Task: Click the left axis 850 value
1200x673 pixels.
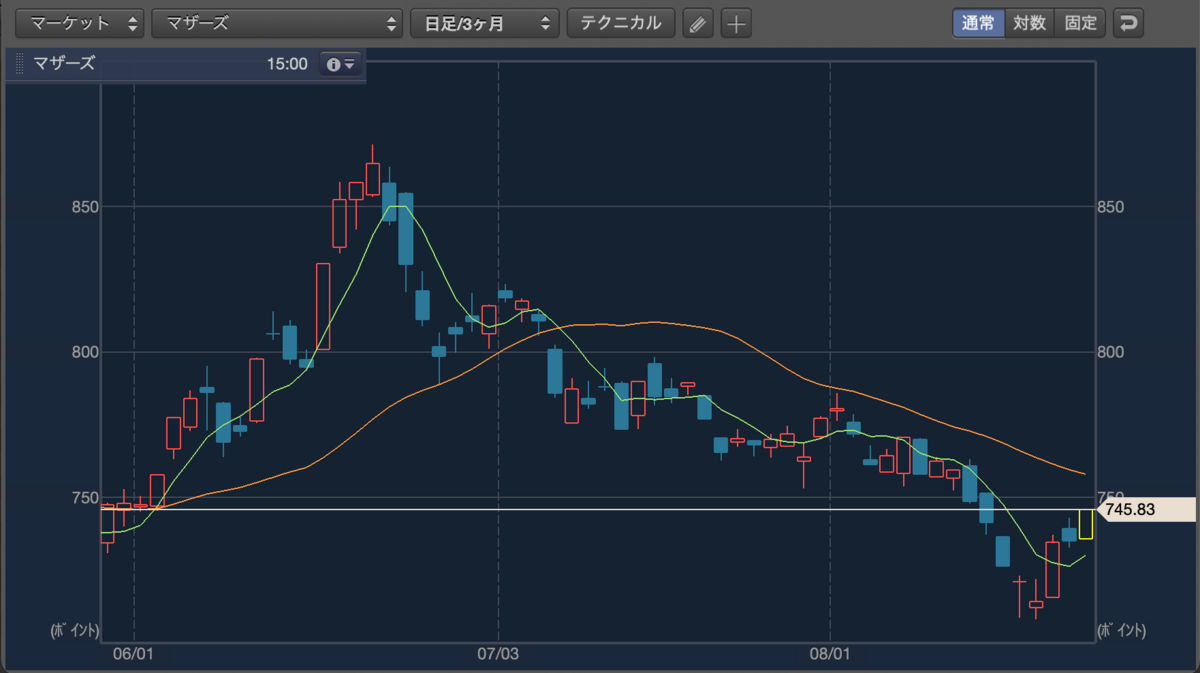Action: pyautogui.click(x=83, y=207)
